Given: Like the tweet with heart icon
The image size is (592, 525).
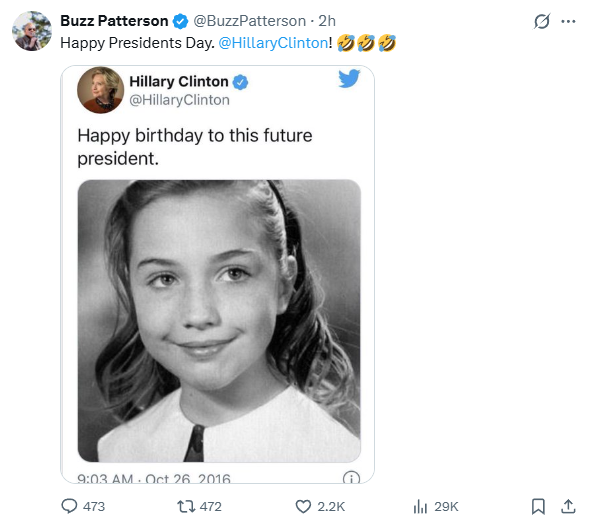Looking at the screenshot, I should 303,507.
